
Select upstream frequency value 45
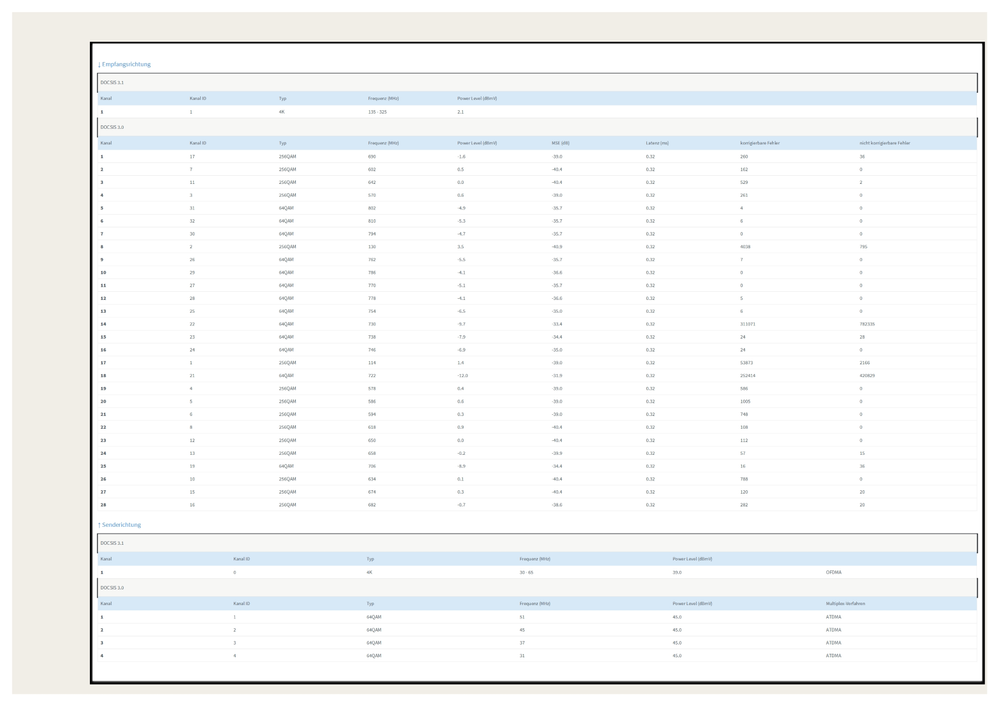tap(522, 630)
